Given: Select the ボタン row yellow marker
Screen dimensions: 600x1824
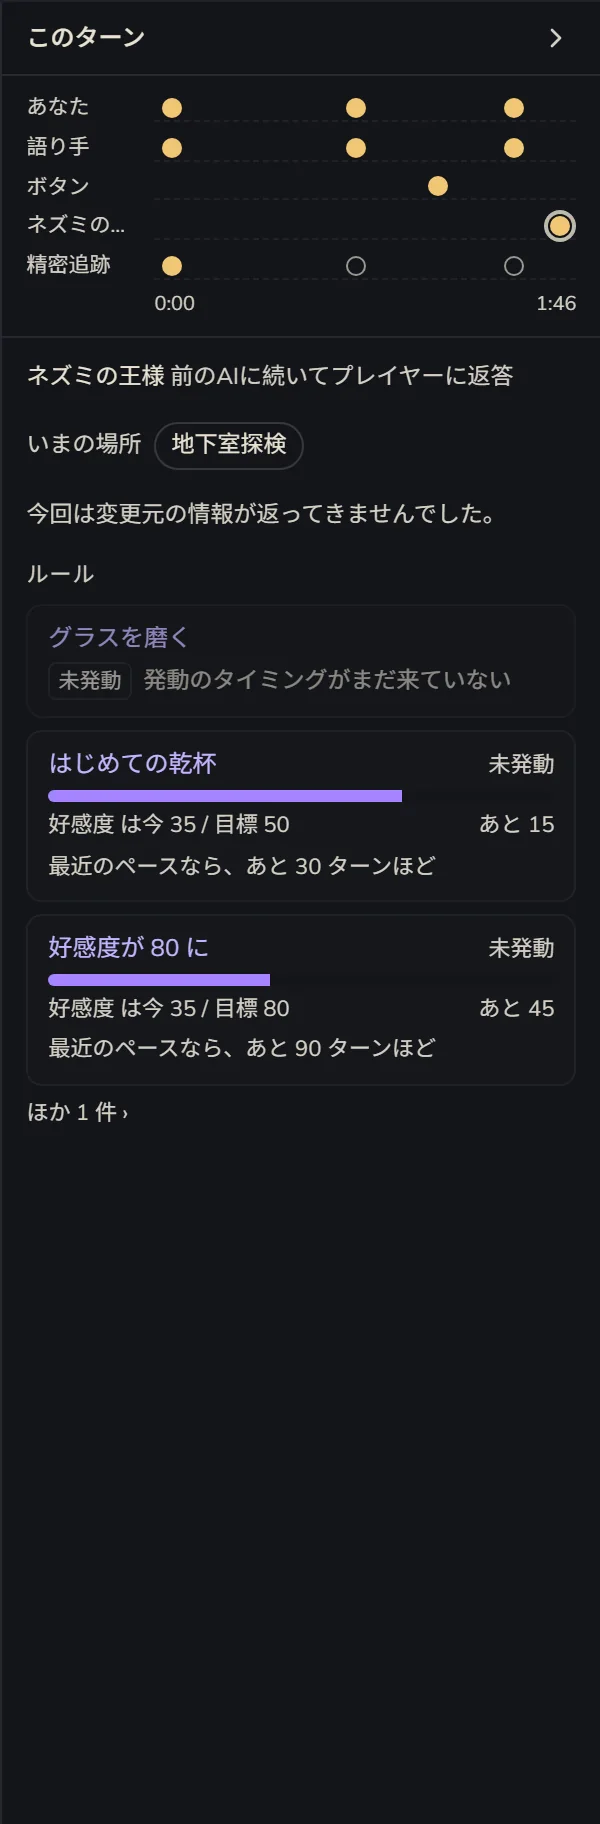Looking at the screenshot, I should (x=438, y=186).
